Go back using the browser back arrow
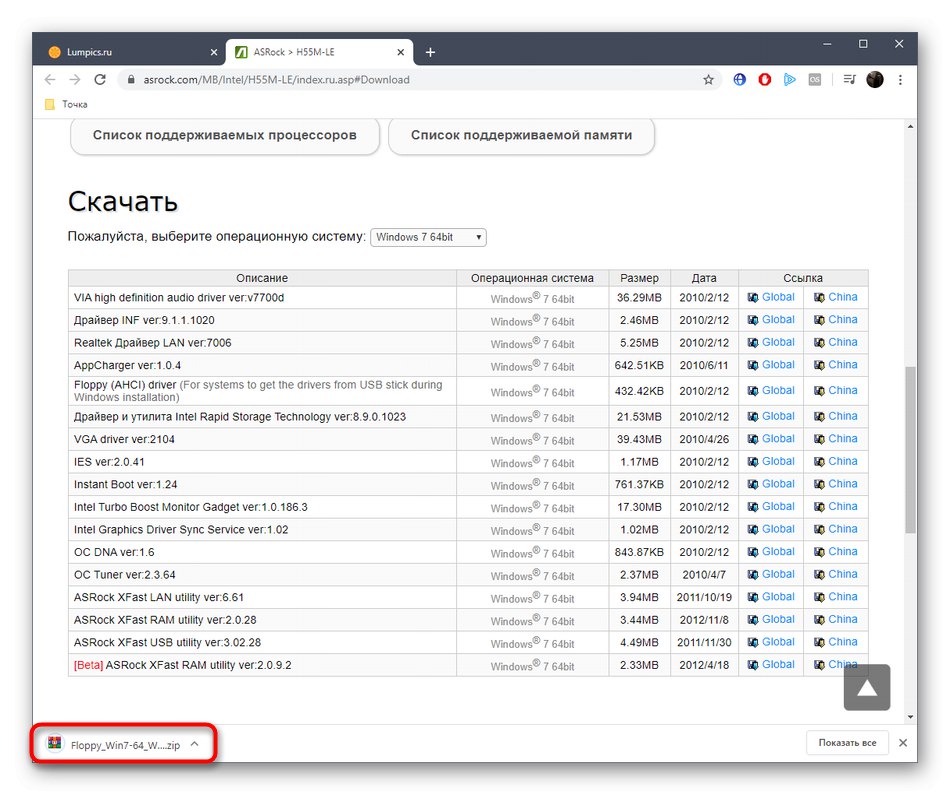Image resolution: width=950 pixels, height=795 pixels. click(x=50, y=79)
